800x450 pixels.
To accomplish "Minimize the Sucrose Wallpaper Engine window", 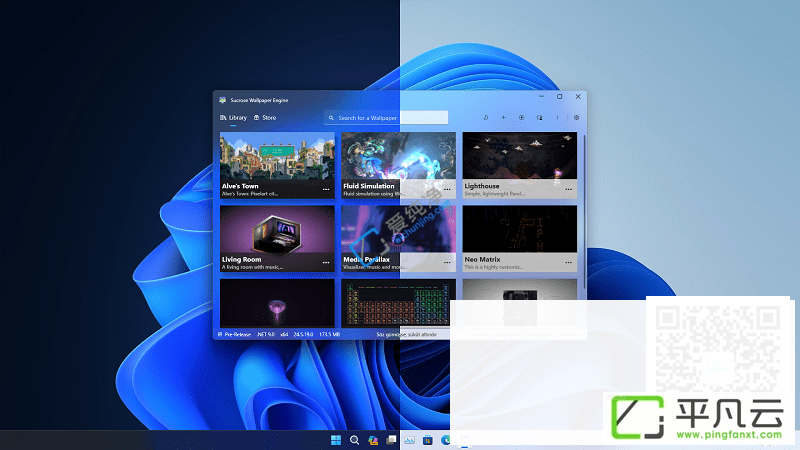I will (x=541, y=96).
